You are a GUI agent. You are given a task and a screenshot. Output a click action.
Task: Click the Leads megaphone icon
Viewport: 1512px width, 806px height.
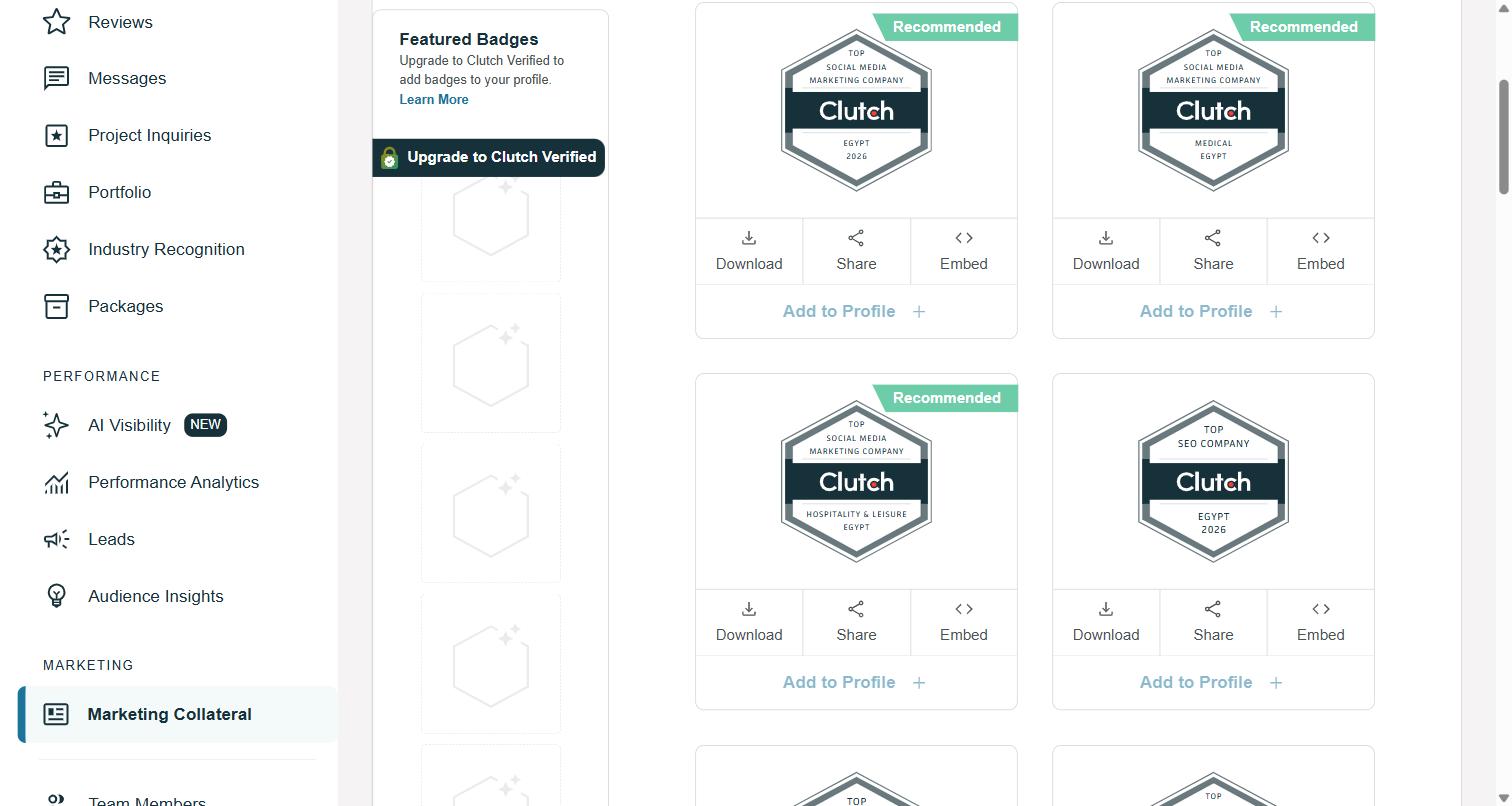point(57,539)
